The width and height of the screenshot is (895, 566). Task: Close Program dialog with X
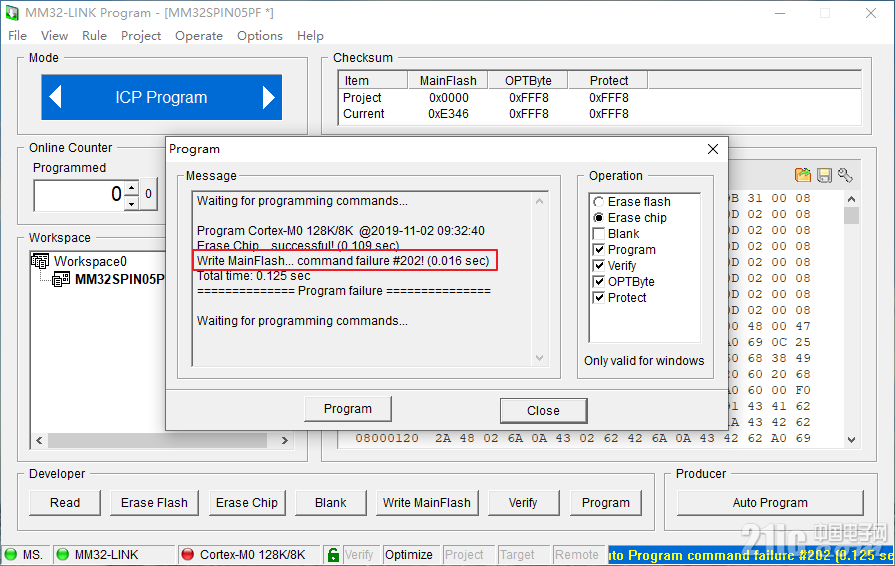pyautogui.click(x=713, y=149)
